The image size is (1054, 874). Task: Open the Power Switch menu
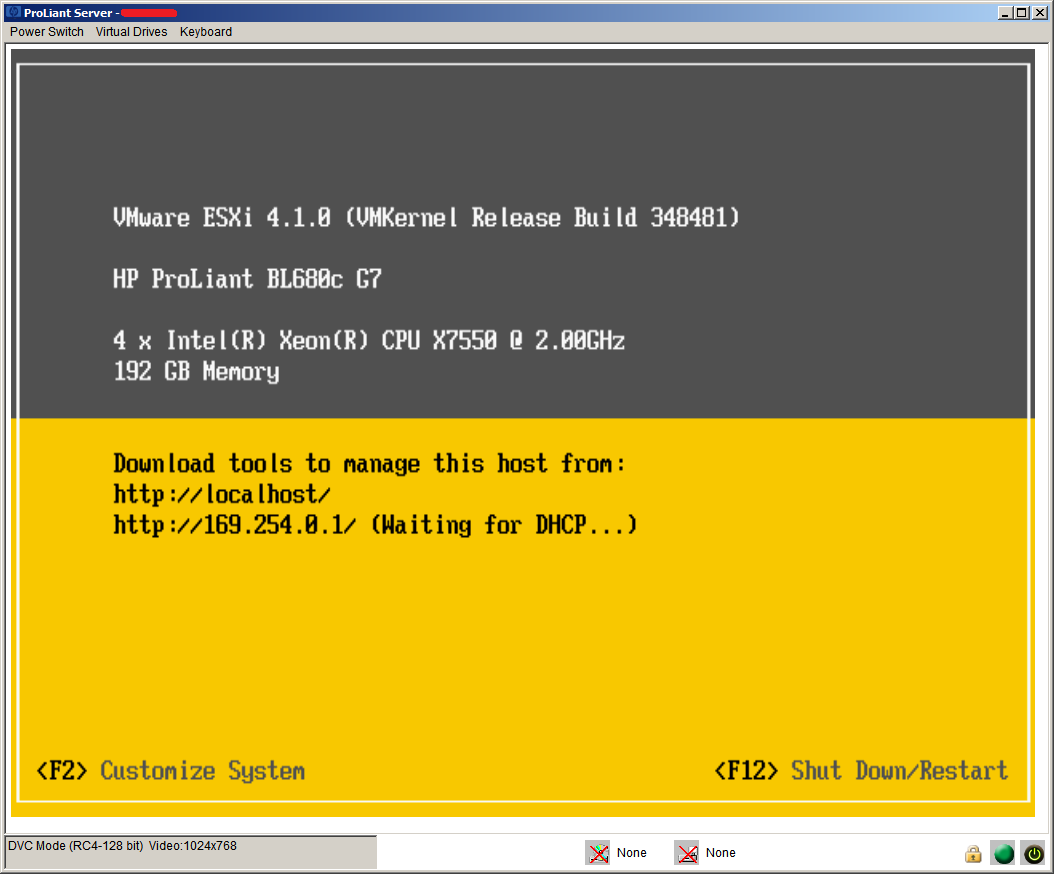click(x=47, y=32)
